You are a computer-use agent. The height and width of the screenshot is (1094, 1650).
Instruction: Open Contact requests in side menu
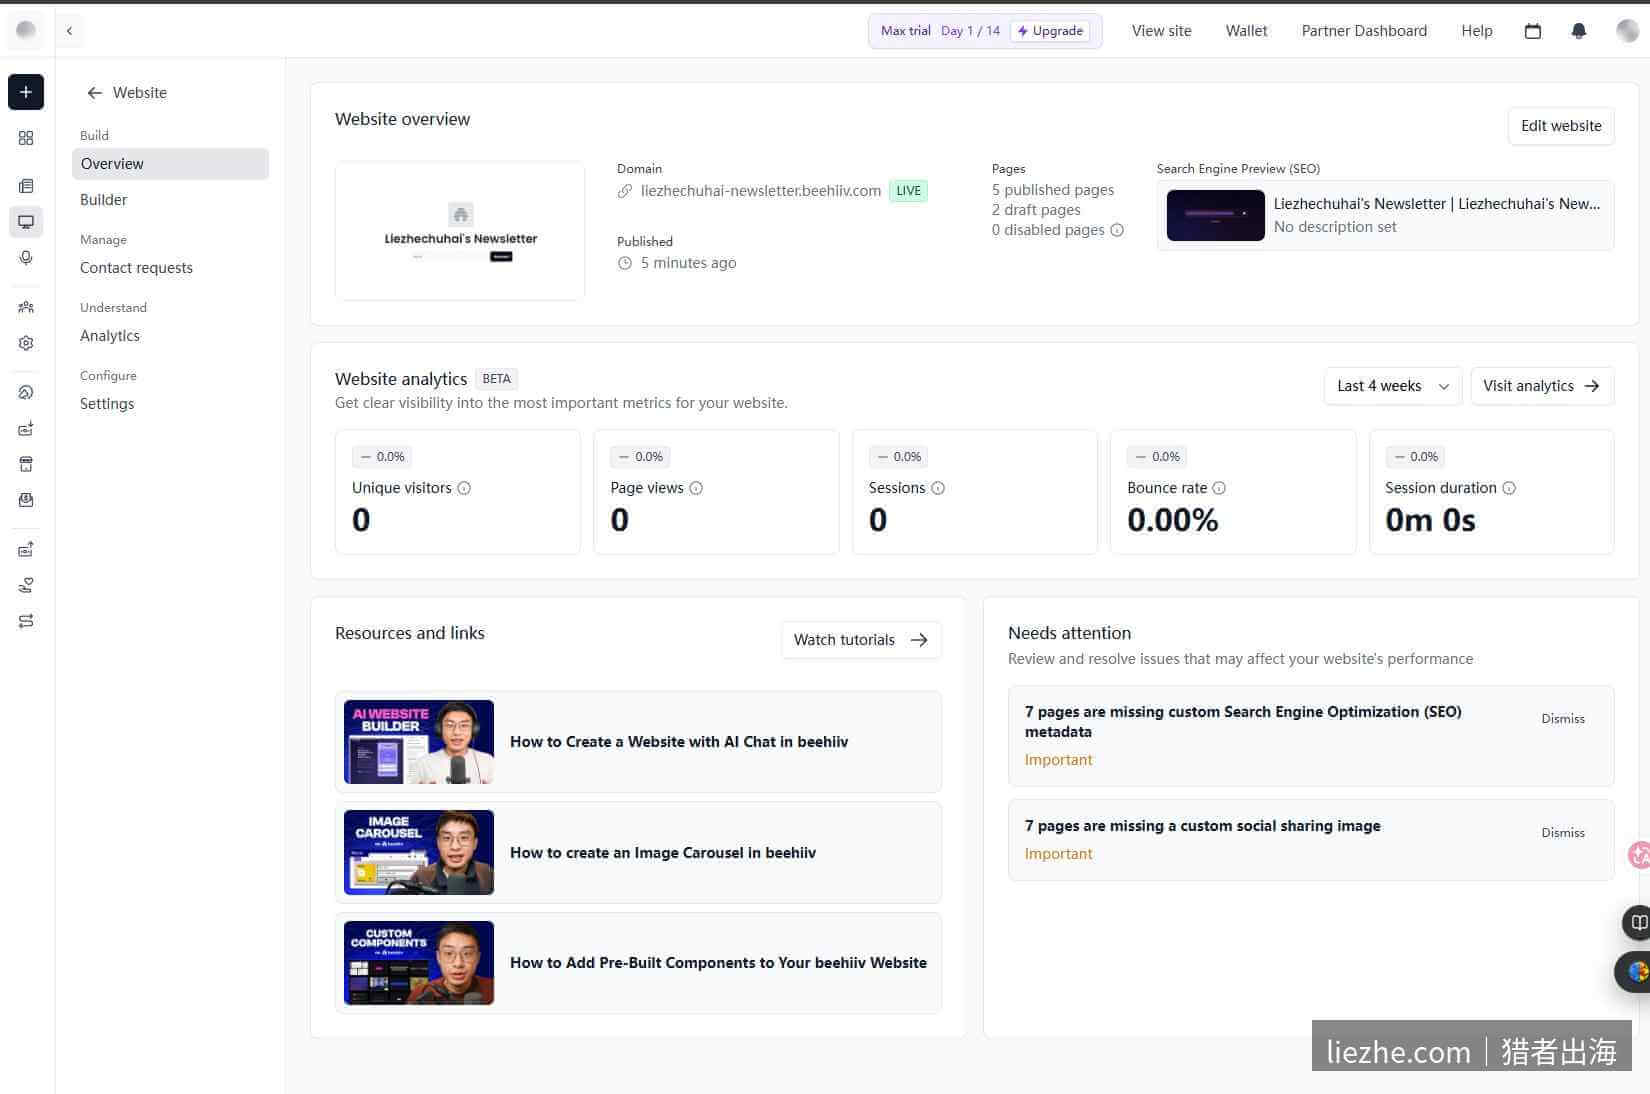point(136,268)
